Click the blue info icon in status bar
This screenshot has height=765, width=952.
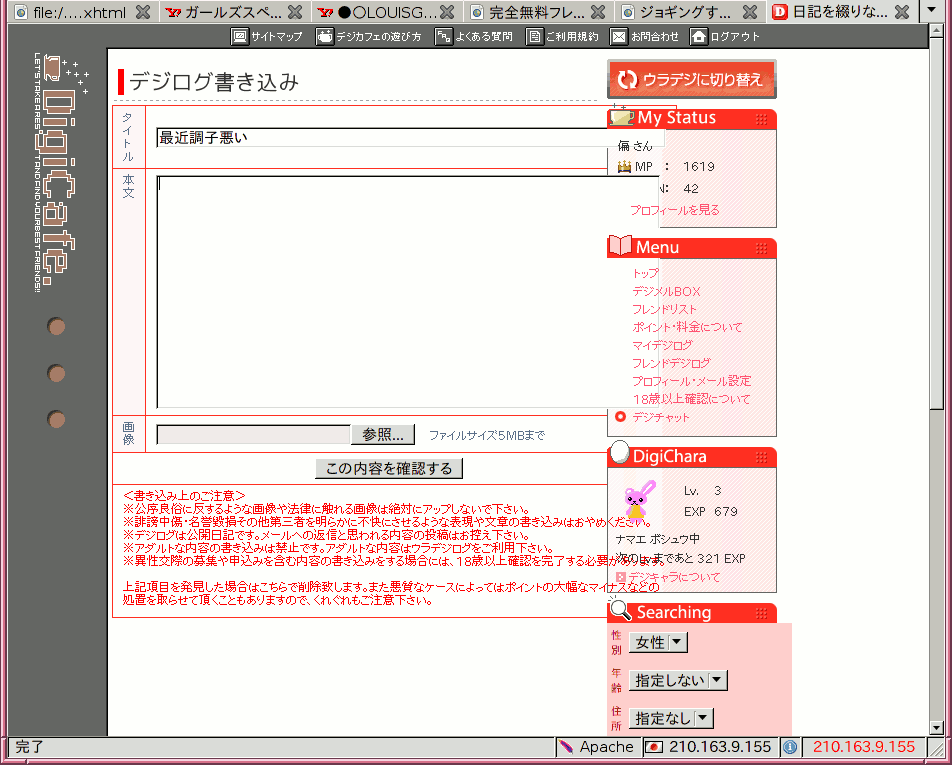[x=789, y=747]
